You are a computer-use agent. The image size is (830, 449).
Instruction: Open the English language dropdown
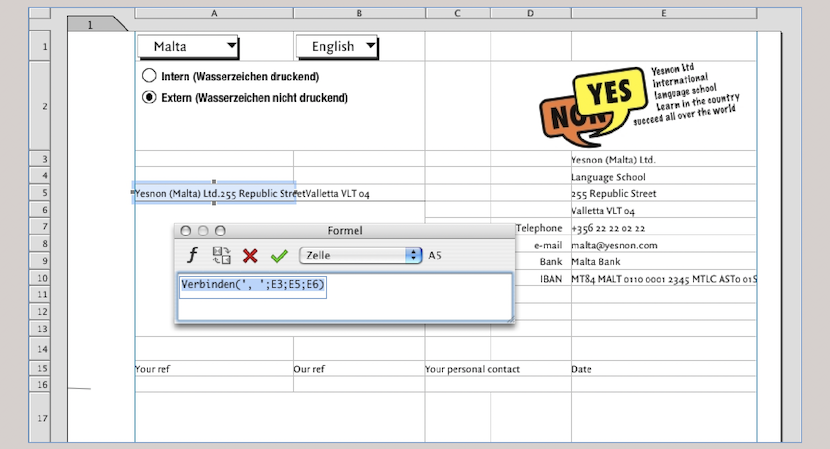click(337, 46)
